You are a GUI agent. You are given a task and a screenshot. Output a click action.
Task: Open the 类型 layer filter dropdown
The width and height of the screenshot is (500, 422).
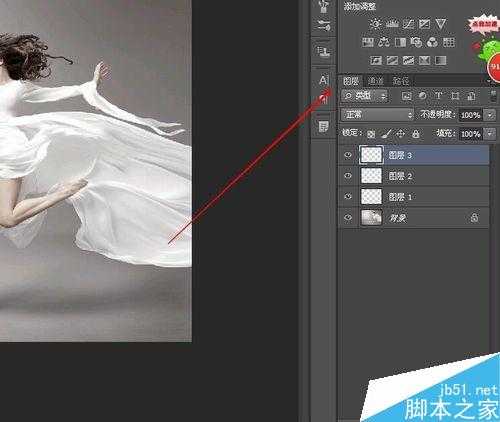coord(365,96)
